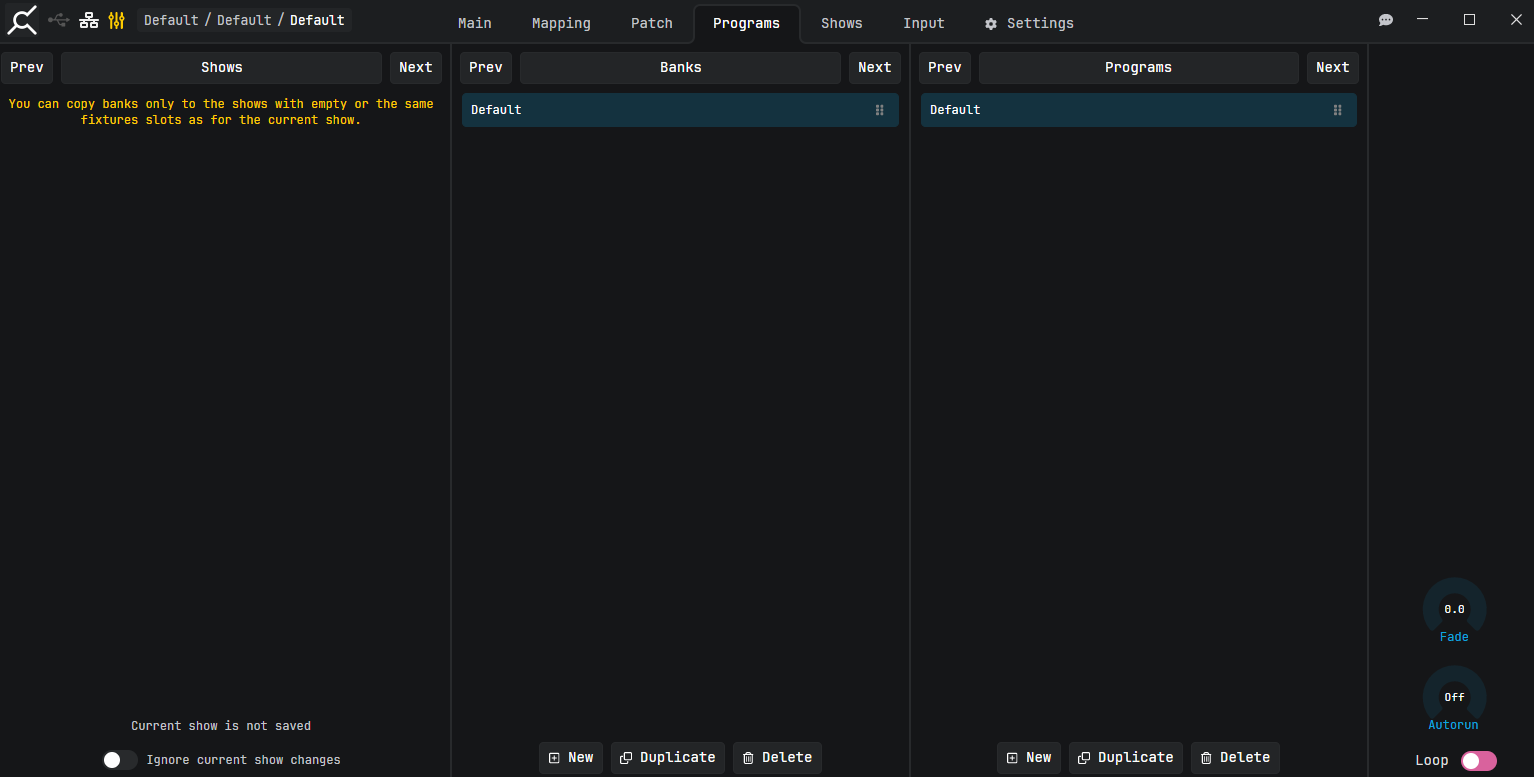Open the feedback chat bubble icon

click(1386, 20)
